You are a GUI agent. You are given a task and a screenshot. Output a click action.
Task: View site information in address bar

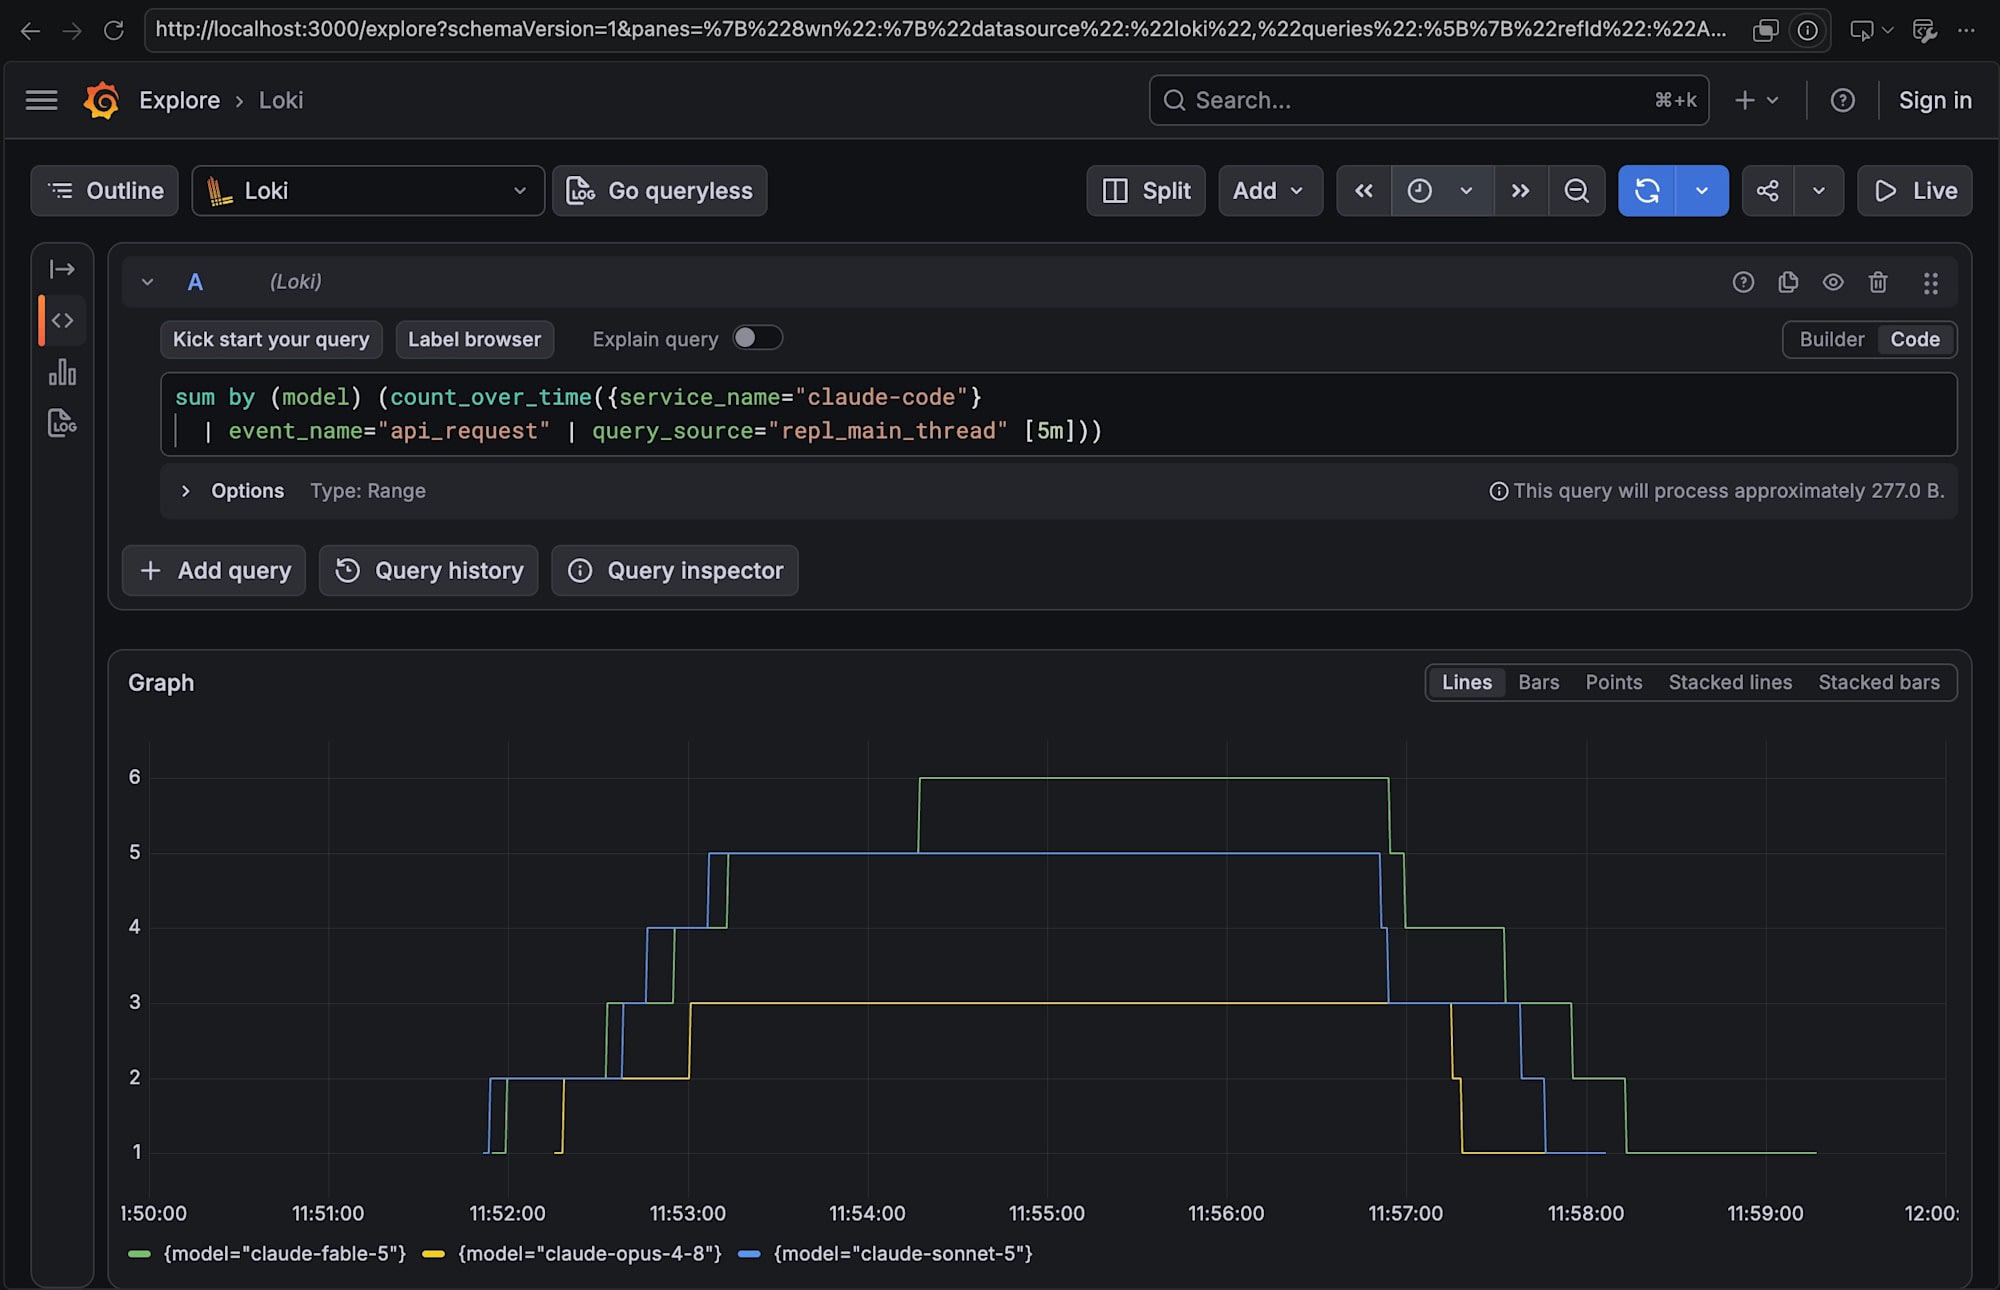click(x=1808, y=30)
